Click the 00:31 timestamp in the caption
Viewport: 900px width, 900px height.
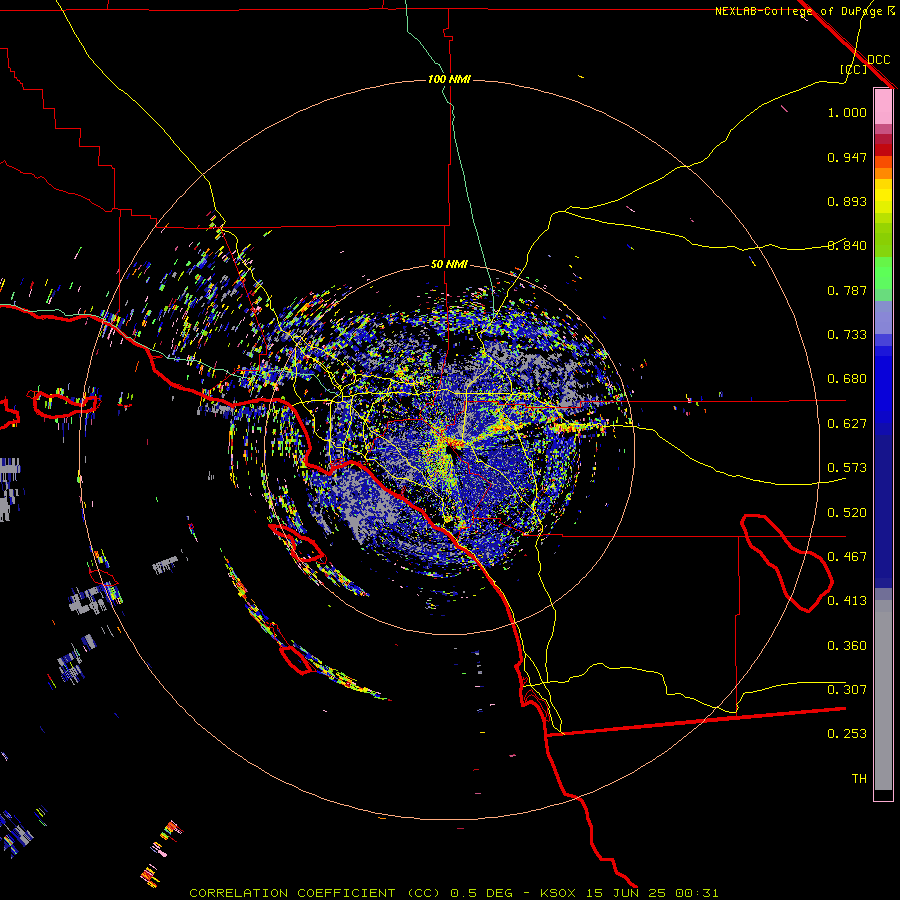click(x=697, y=893)
